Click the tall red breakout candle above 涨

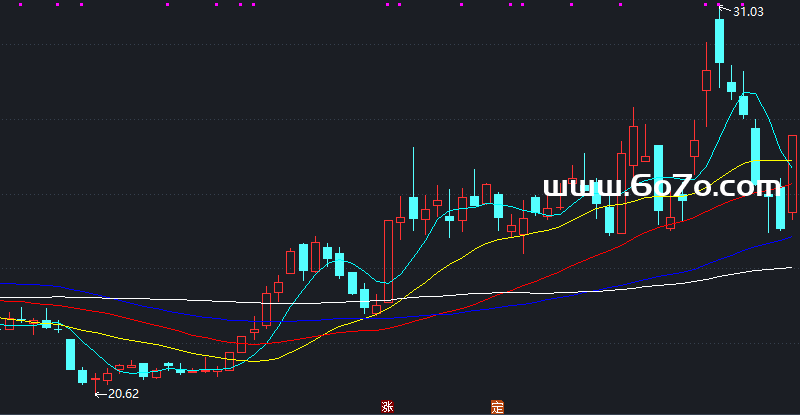tap(387, 258)
